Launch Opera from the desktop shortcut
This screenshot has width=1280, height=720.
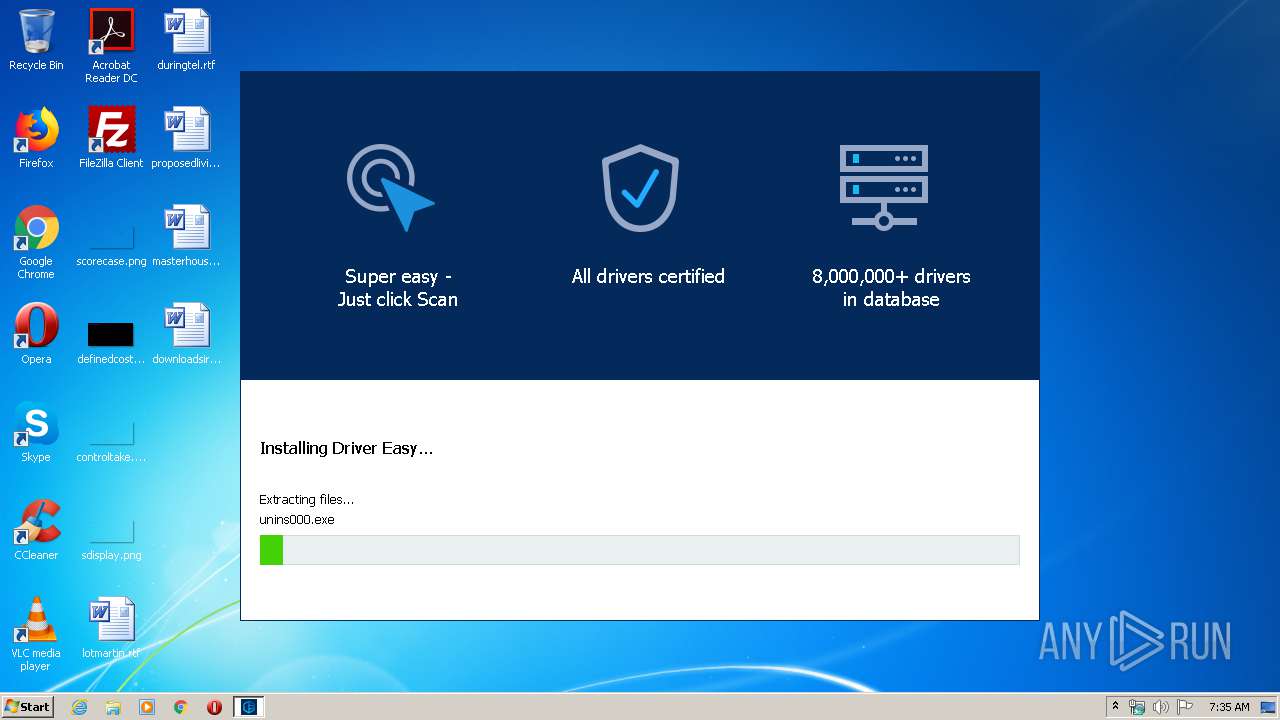pyautogui.click(x=36, y=334)
